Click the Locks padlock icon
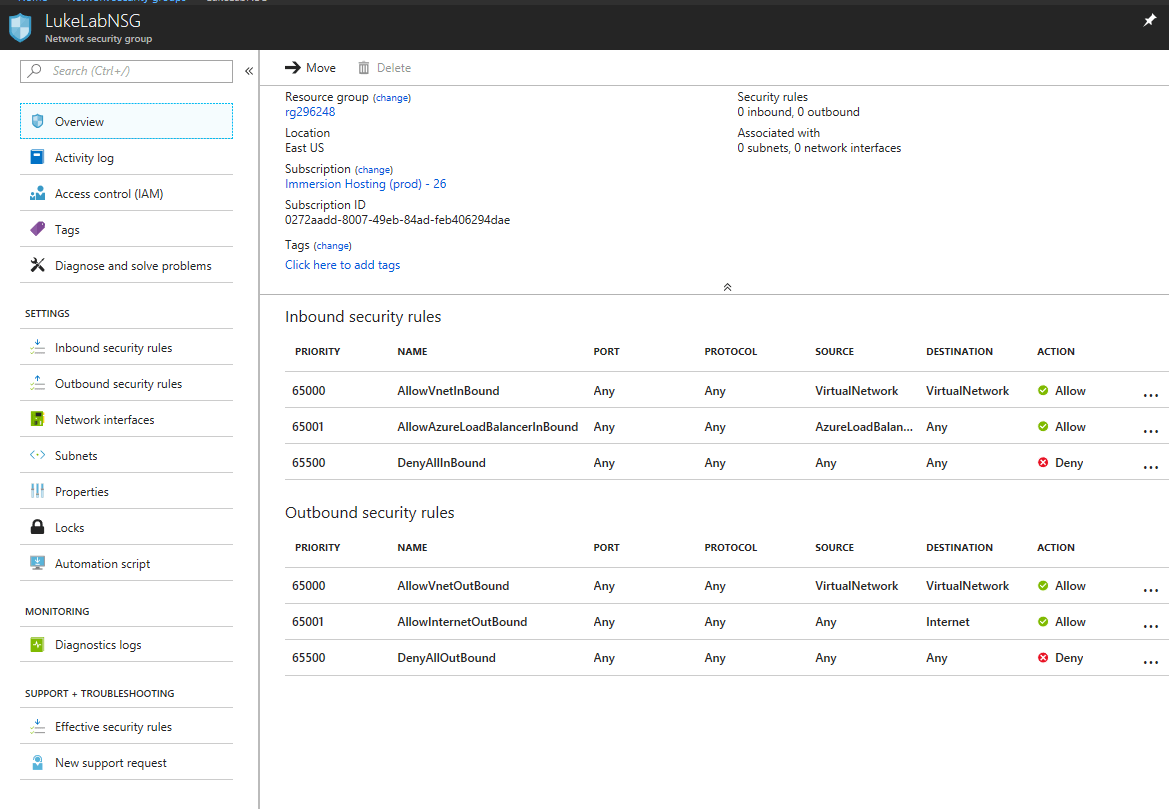Image resolution: width=1169 pixels, height=809 pixels. [37, 527]
